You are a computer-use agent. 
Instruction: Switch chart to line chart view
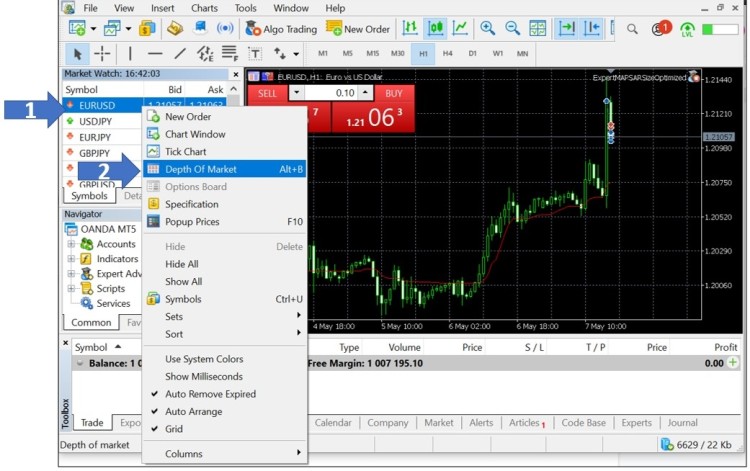tap(461, 29)
